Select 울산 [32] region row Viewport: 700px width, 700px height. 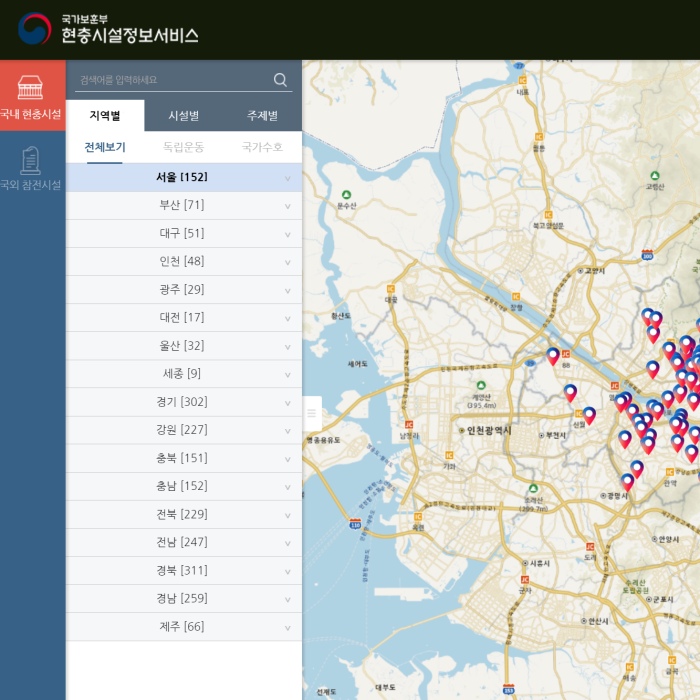tap(184, 346)
